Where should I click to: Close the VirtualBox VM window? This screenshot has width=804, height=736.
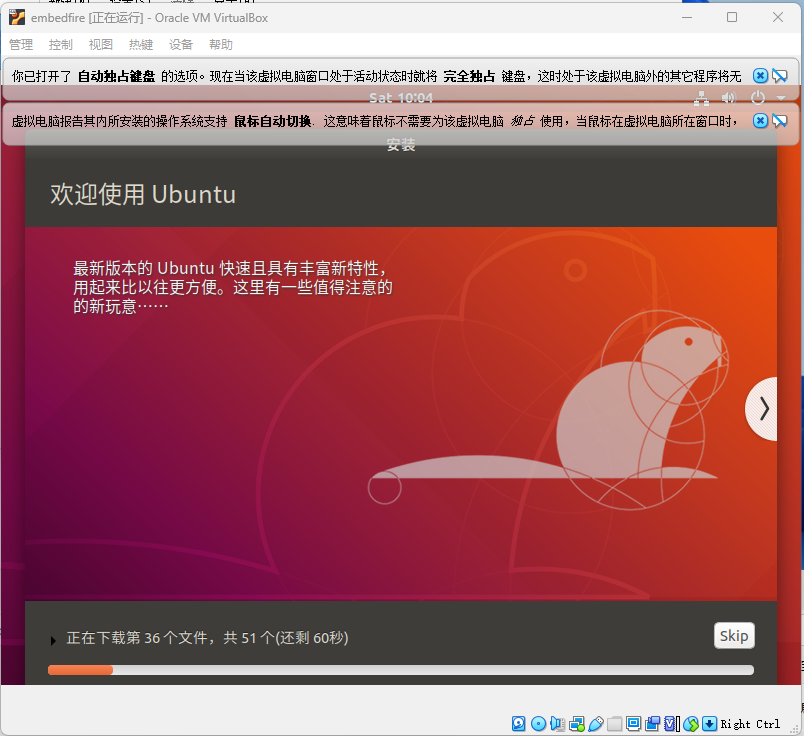click(x=777, y=17)
